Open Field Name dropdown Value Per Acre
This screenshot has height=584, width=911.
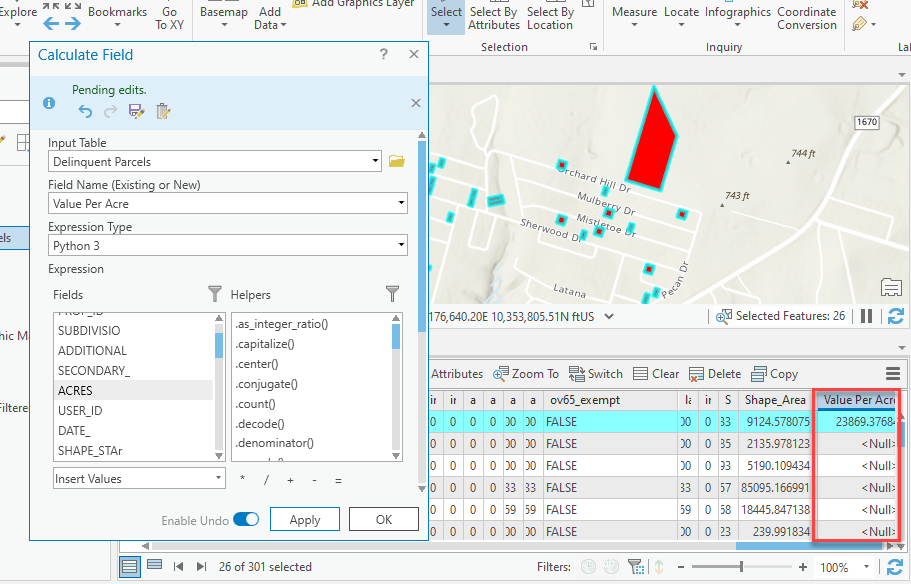tap(228, 203)
